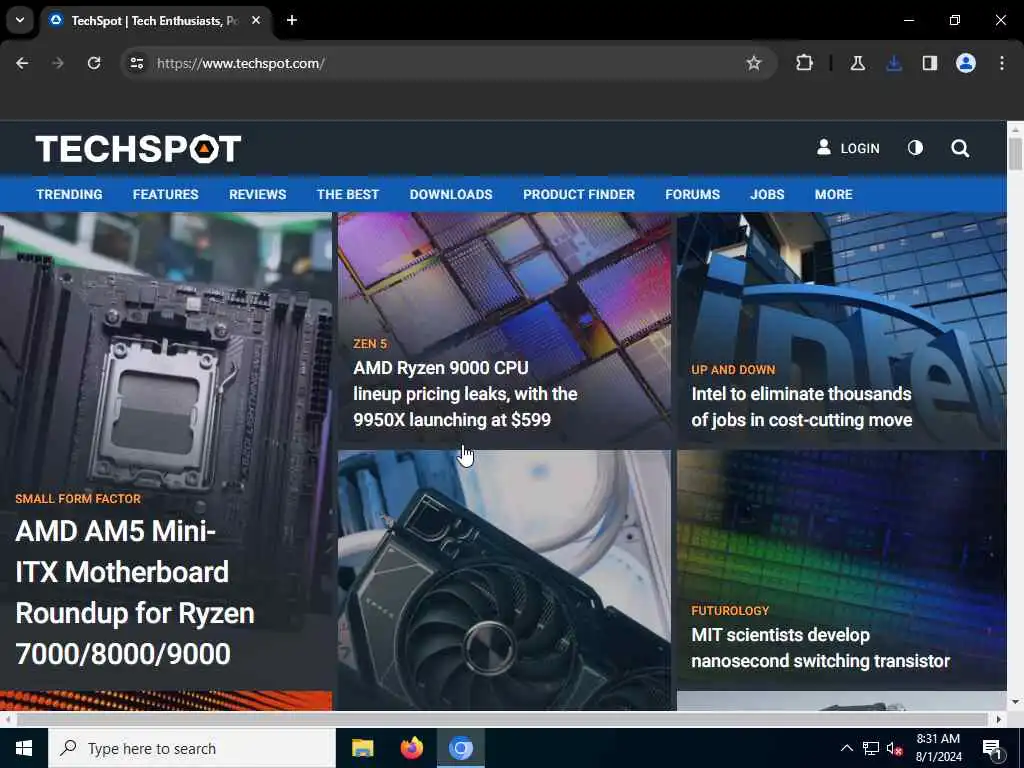The image size is (1024, 768).
Task: Open network status tray icon
Action: click(871, 748)
